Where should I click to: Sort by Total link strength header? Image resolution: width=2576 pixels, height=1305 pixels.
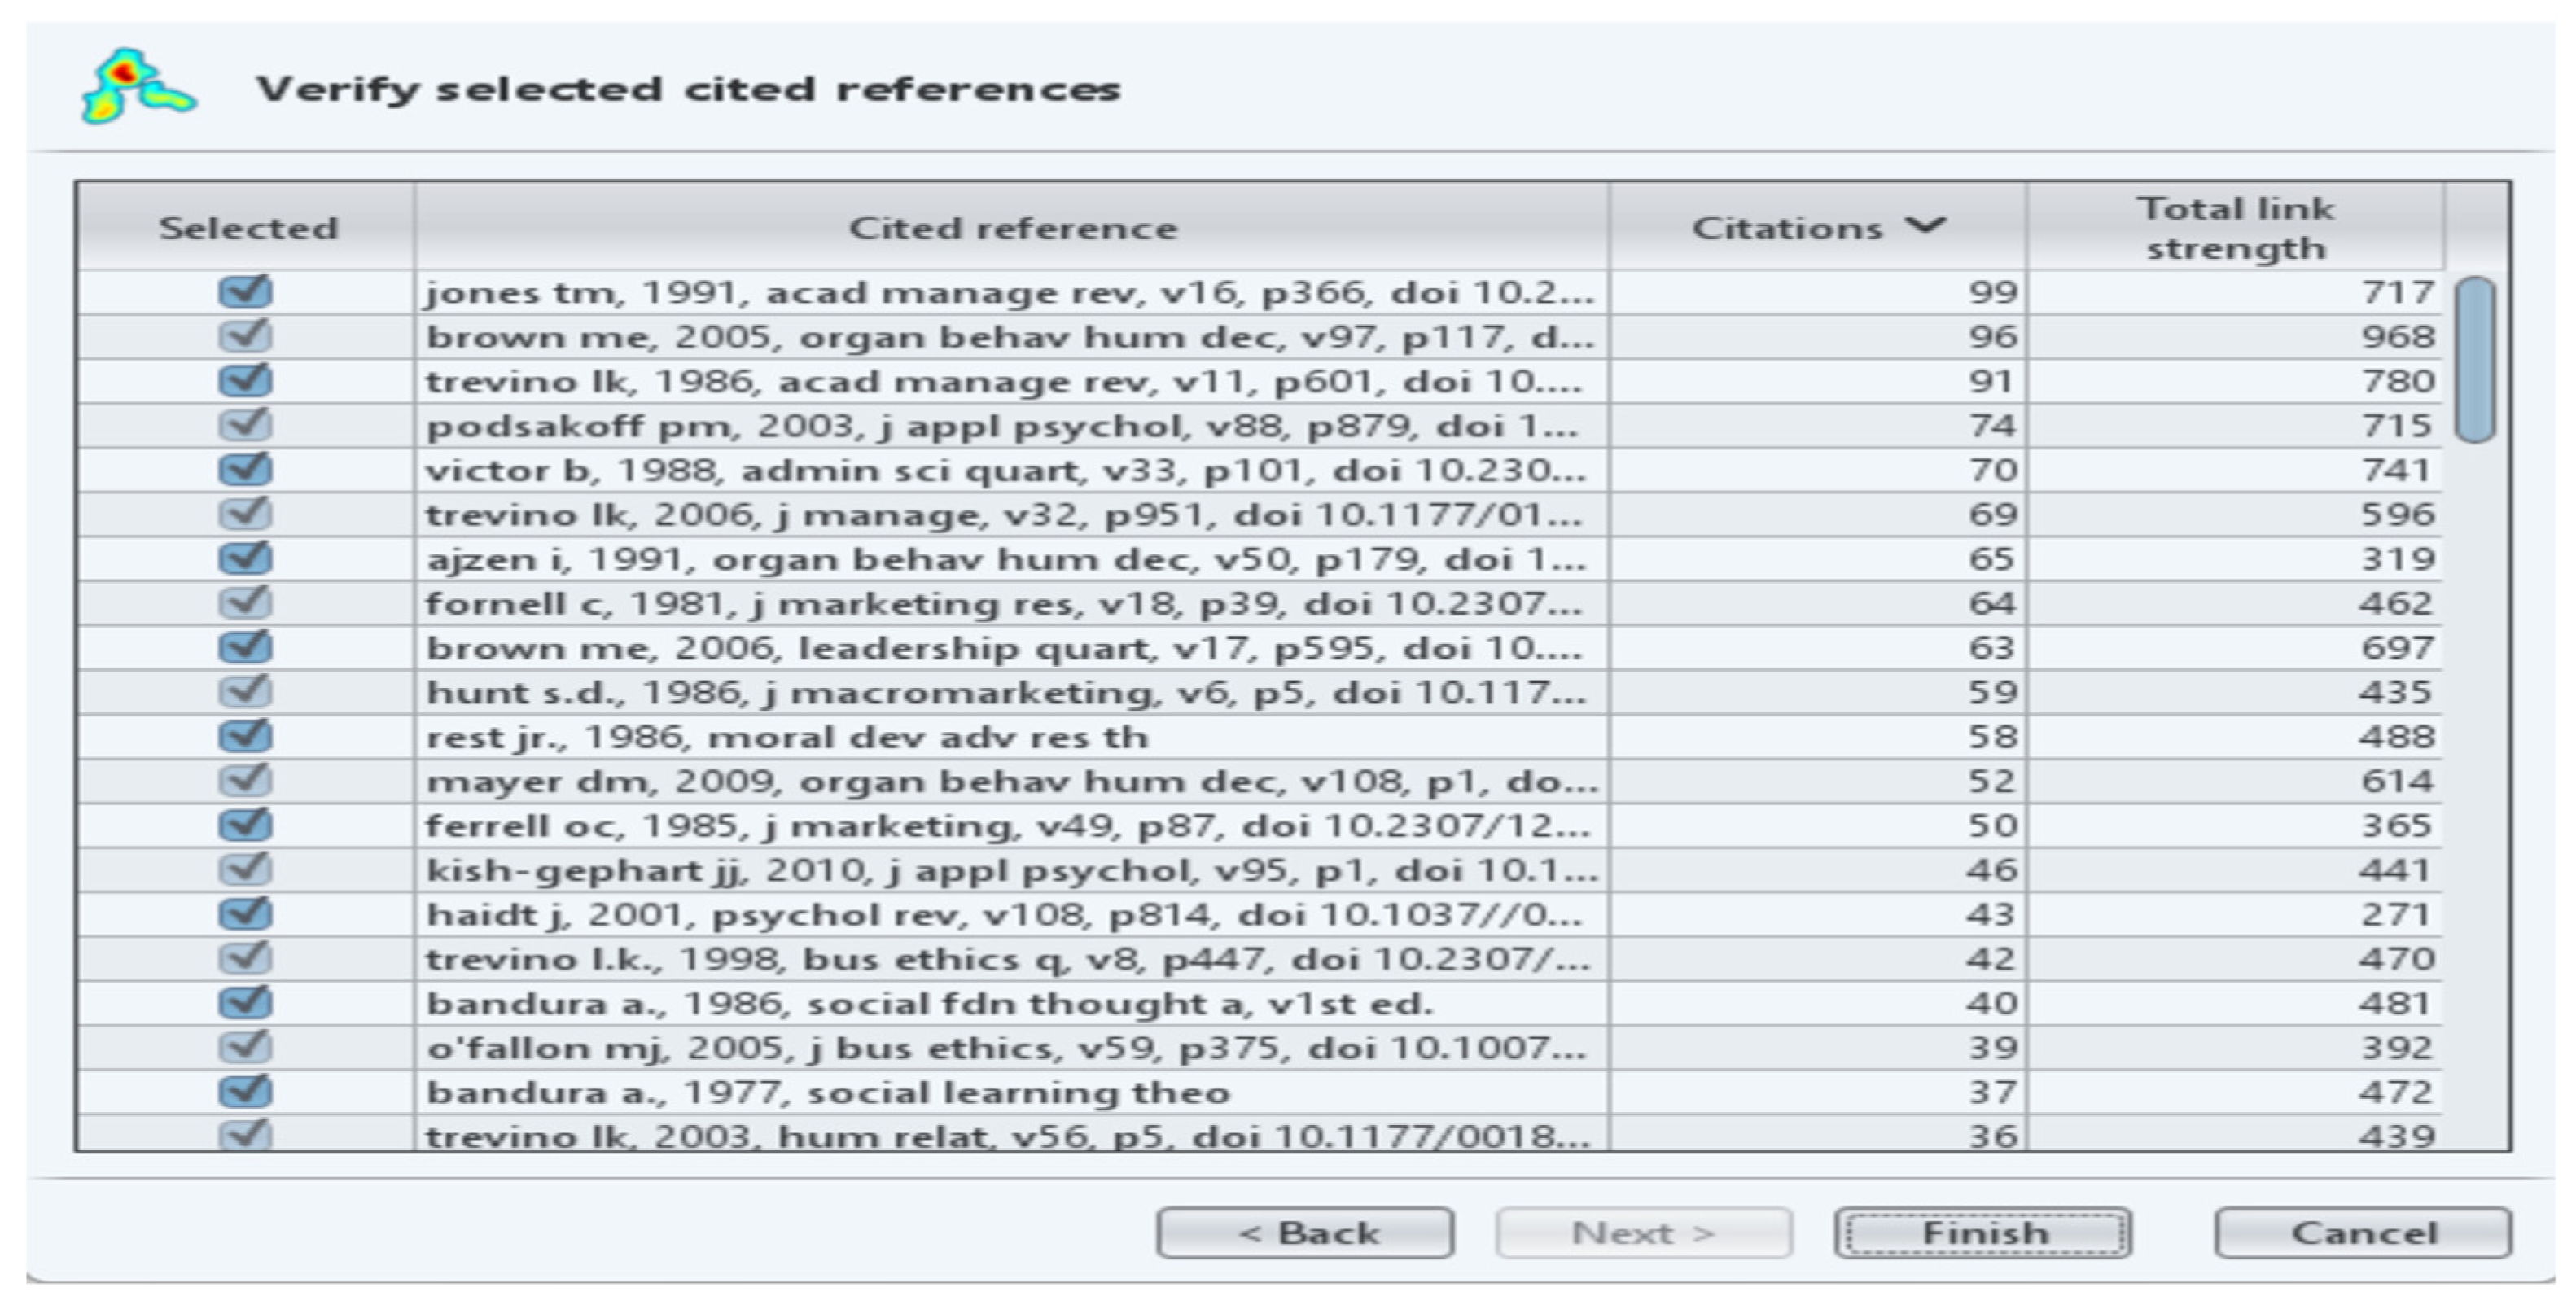[x=2235, y=228]
